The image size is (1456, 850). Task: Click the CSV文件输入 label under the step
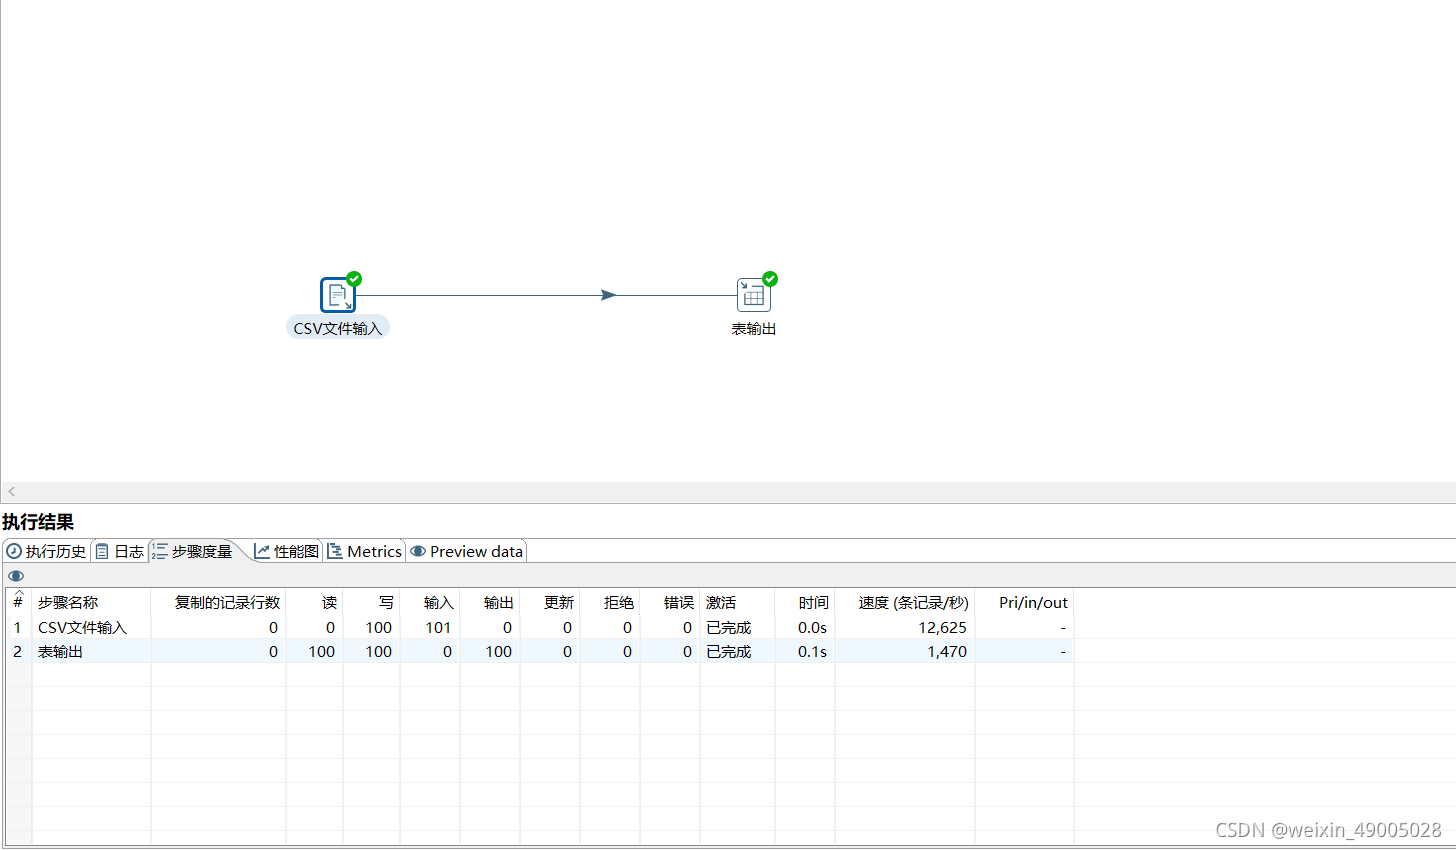338,328
